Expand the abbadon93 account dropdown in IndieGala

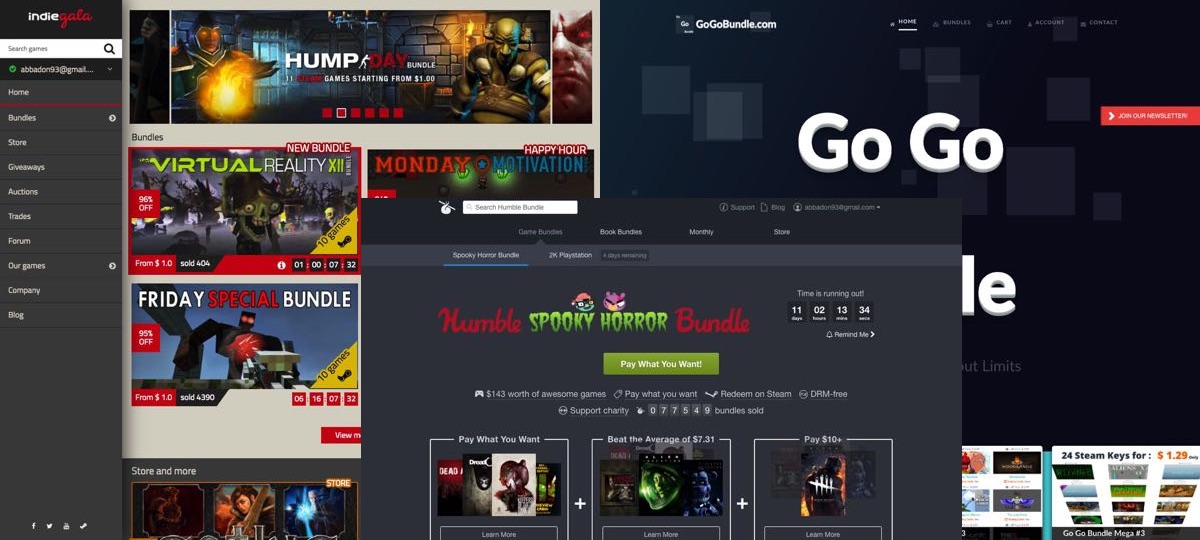coord(110,69)
